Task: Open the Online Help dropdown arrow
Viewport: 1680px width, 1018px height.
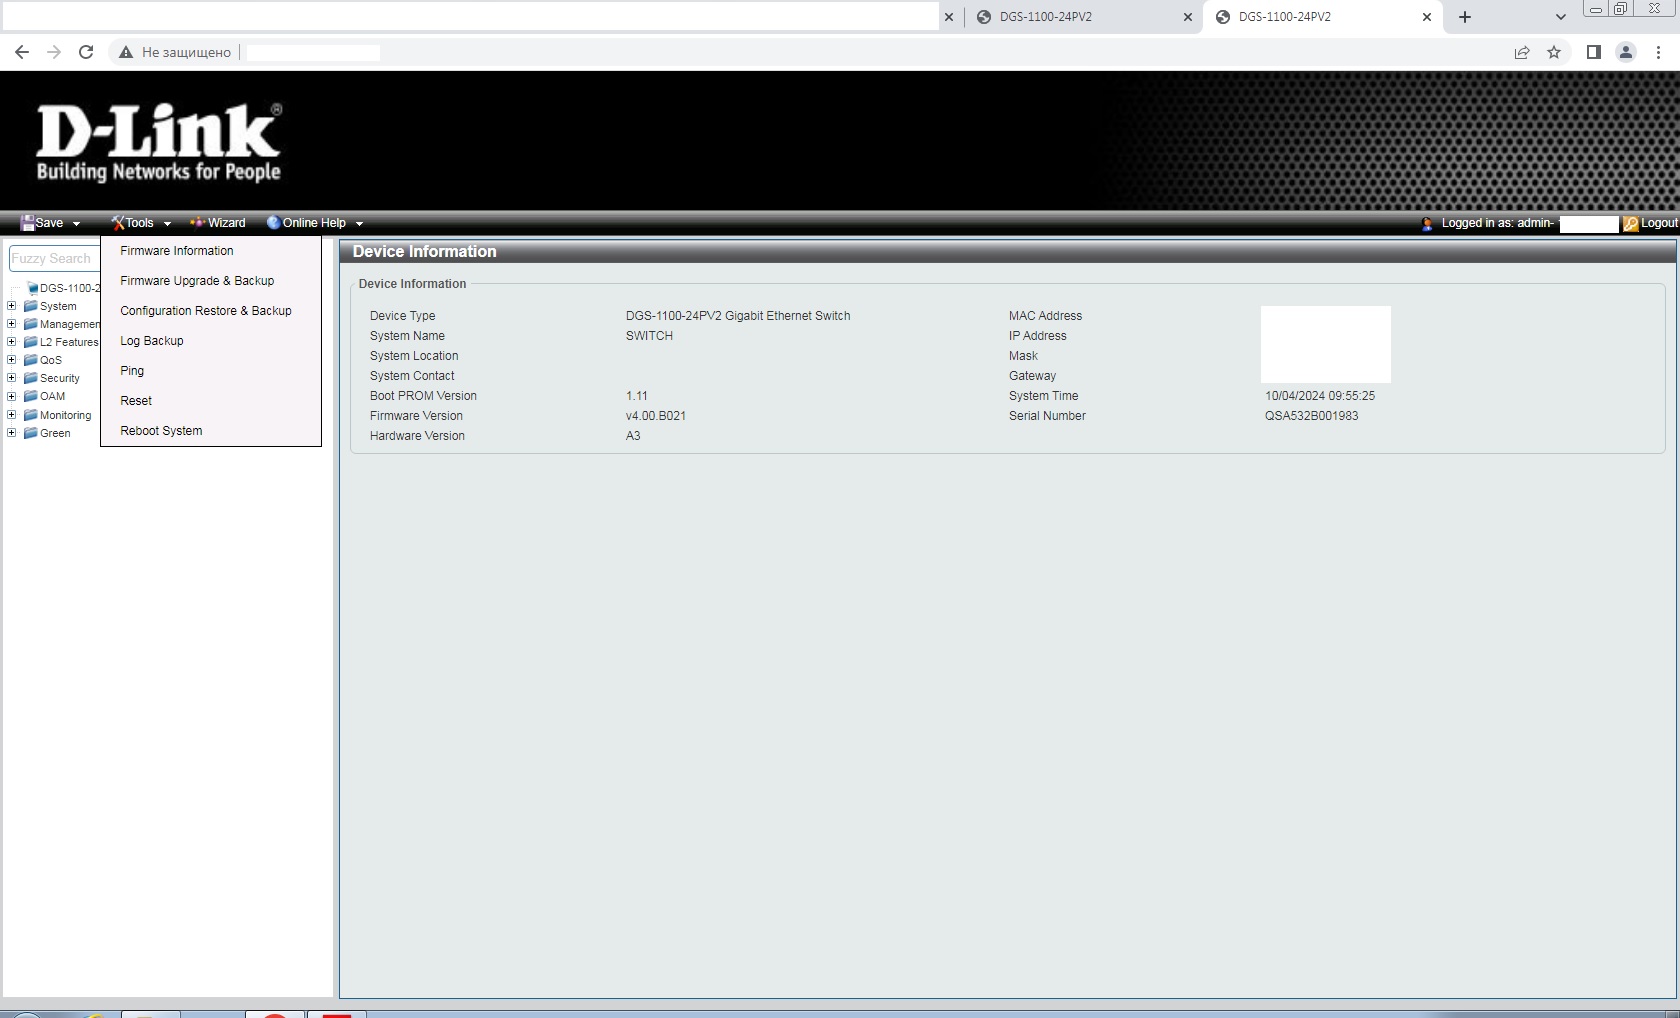Action: tap(359, 224)
